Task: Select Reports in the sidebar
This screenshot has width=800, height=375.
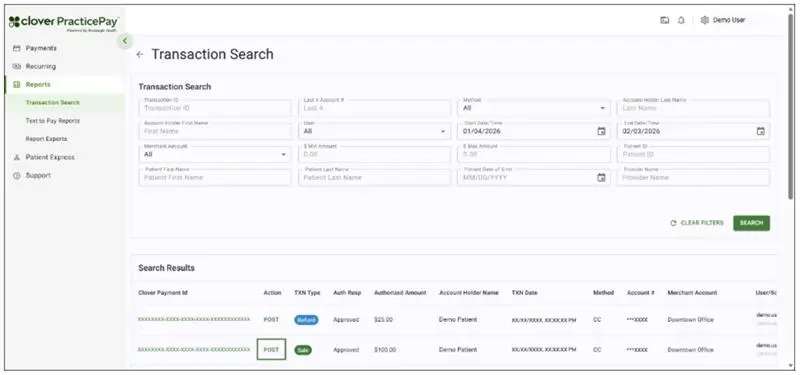Action: click(38, 85)
